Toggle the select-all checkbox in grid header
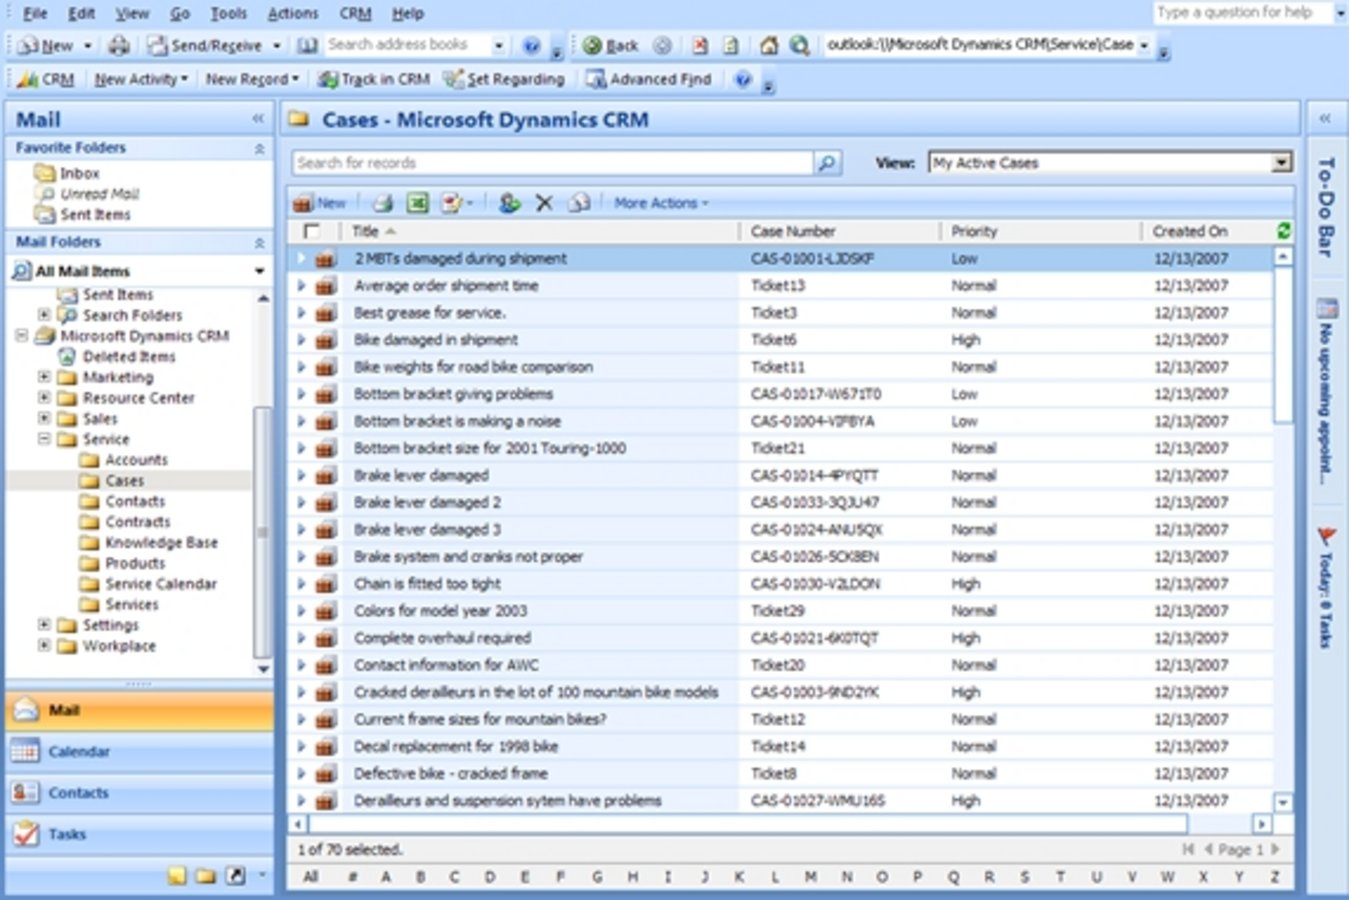This screenshot has height=900, width=1349. tap(312, 231)
